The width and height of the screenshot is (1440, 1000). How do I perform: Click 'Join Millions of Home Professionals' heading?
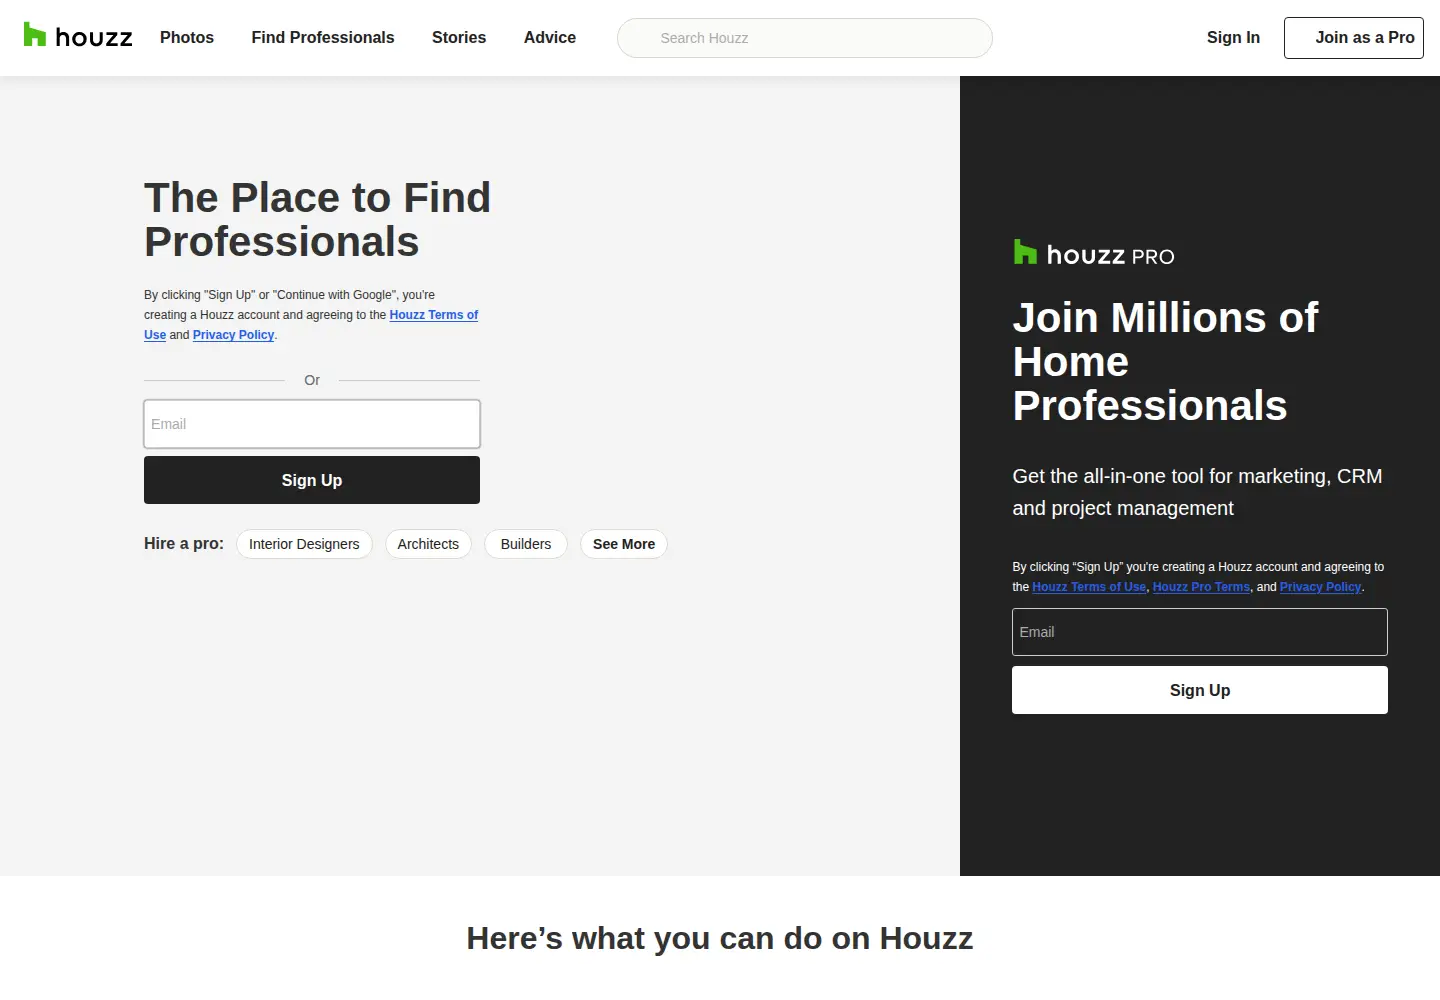1165,362
